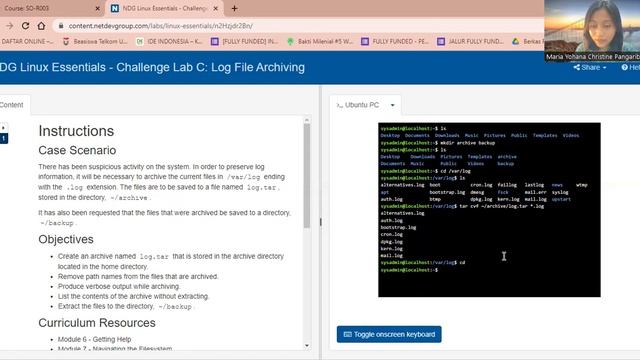Click inside the Ubuntu terminal window
This screenshot has height=360, width=640.
coord(489,209)
